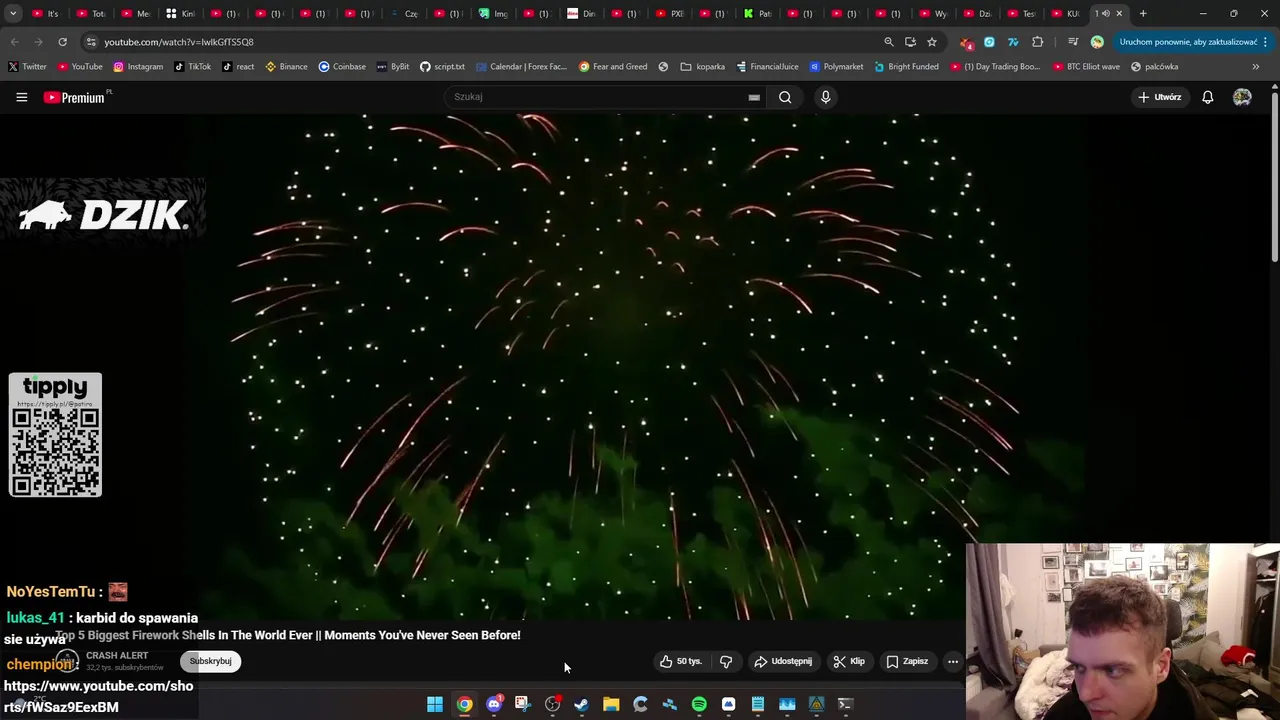The width and height of the screenshot is (1280, 720).
Task: Open the CRASH ALERT channel avatar
Action: tap(67, 661)
